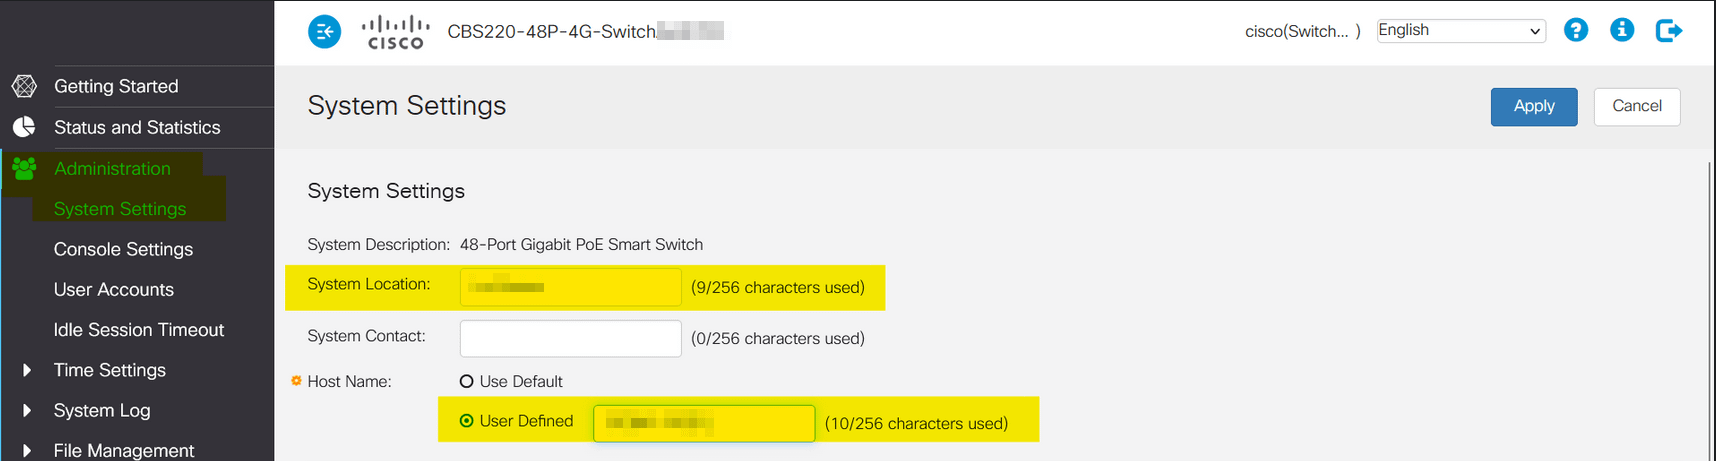Collapse the sidebar navigation toggle icon

click(324, 32)
